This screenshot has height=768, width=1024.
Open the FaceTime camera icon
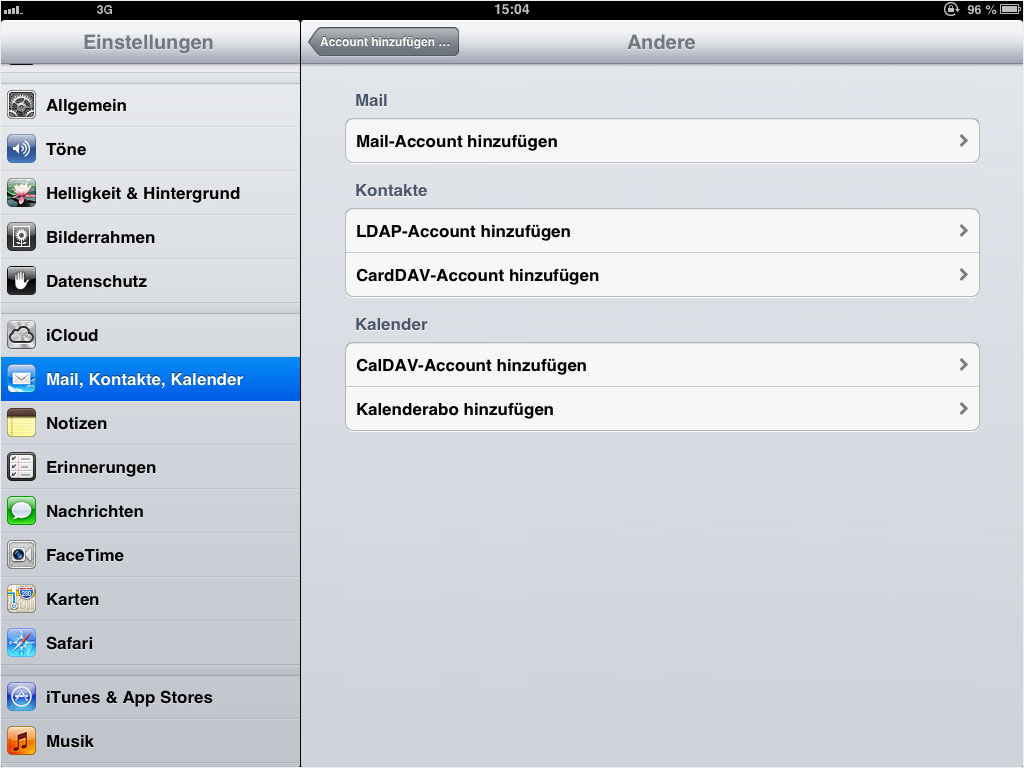coord(22,555)
